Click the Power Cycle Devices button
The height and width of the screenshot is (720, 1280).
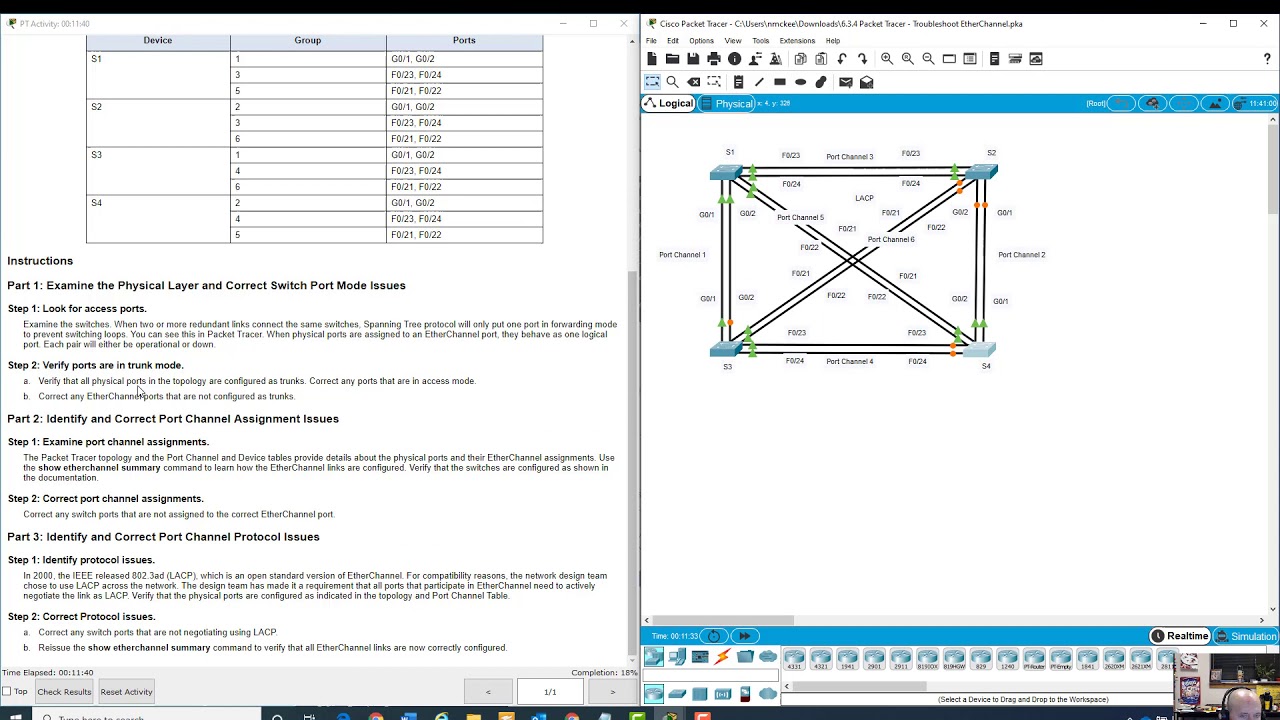click(714, 636)
